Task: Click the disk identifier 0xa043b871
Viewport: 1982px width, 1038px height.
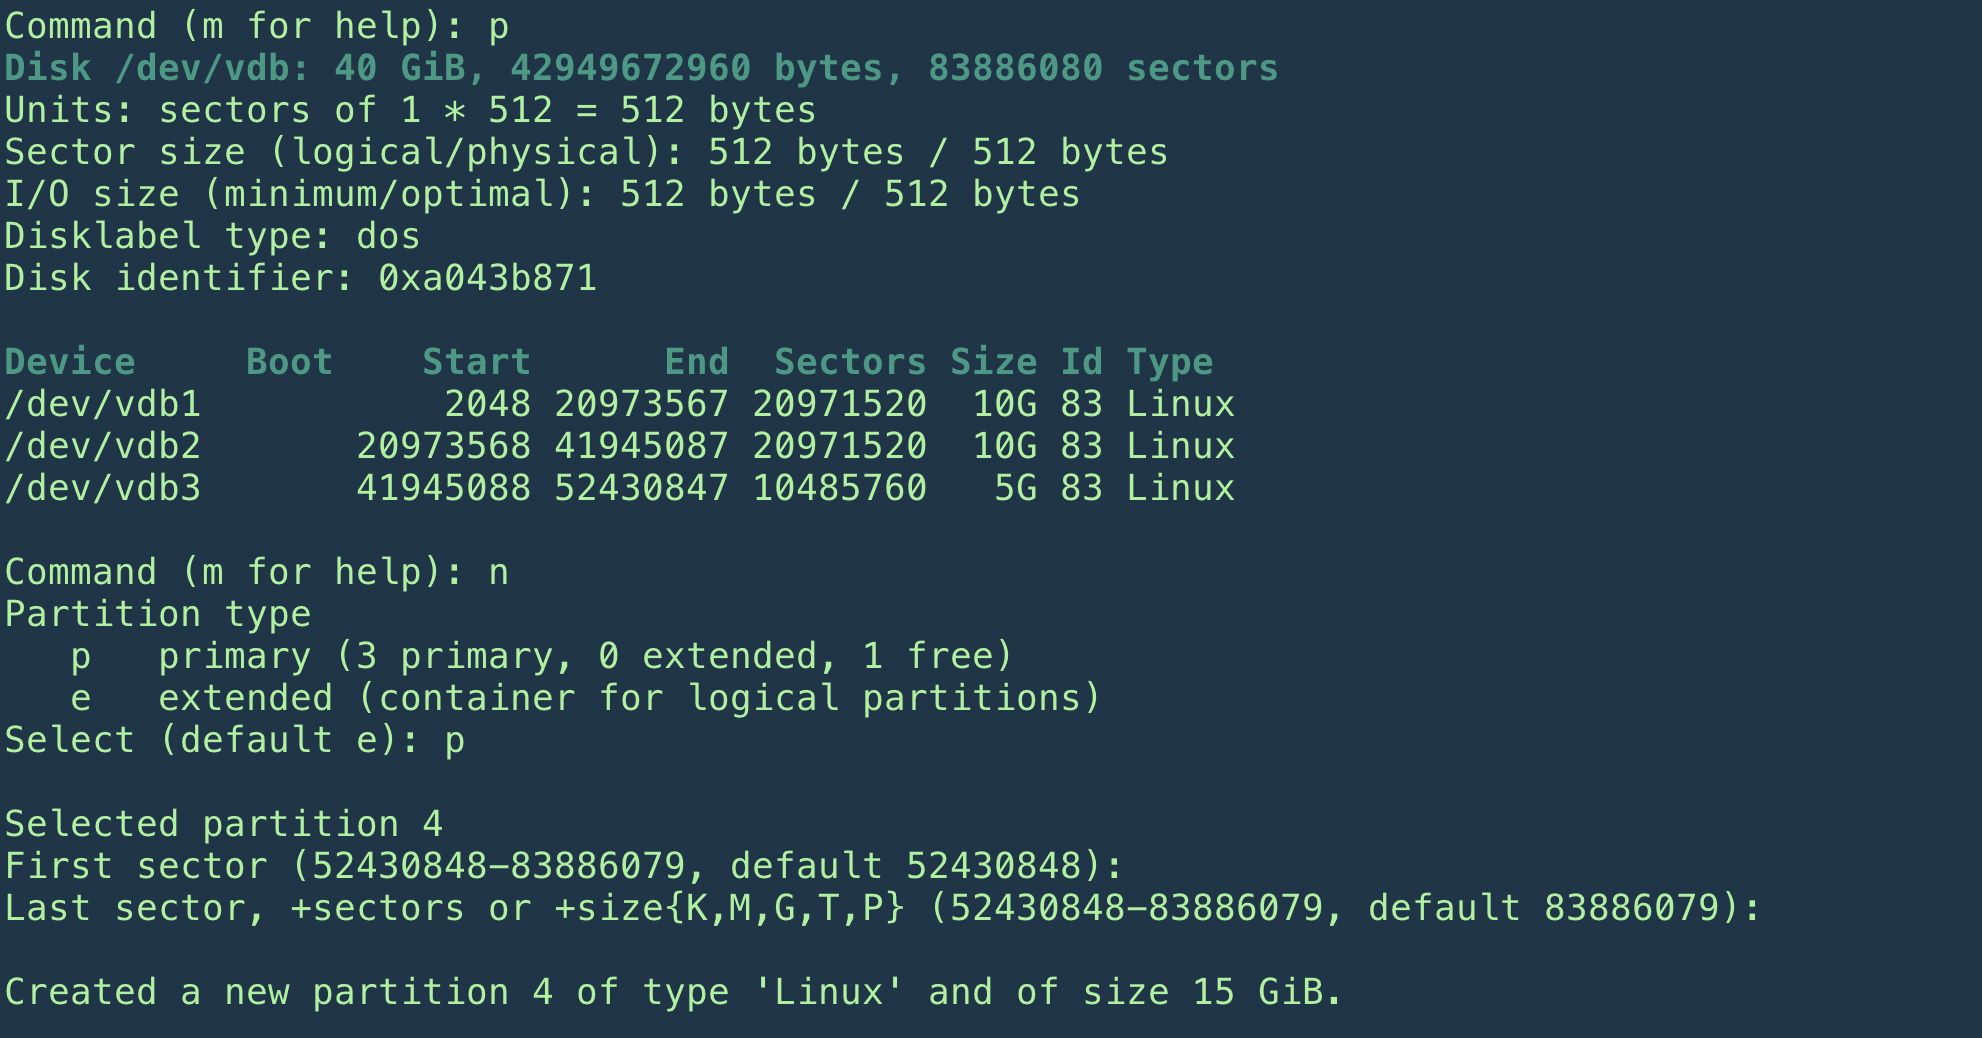Action: click(x=487, y=278)
